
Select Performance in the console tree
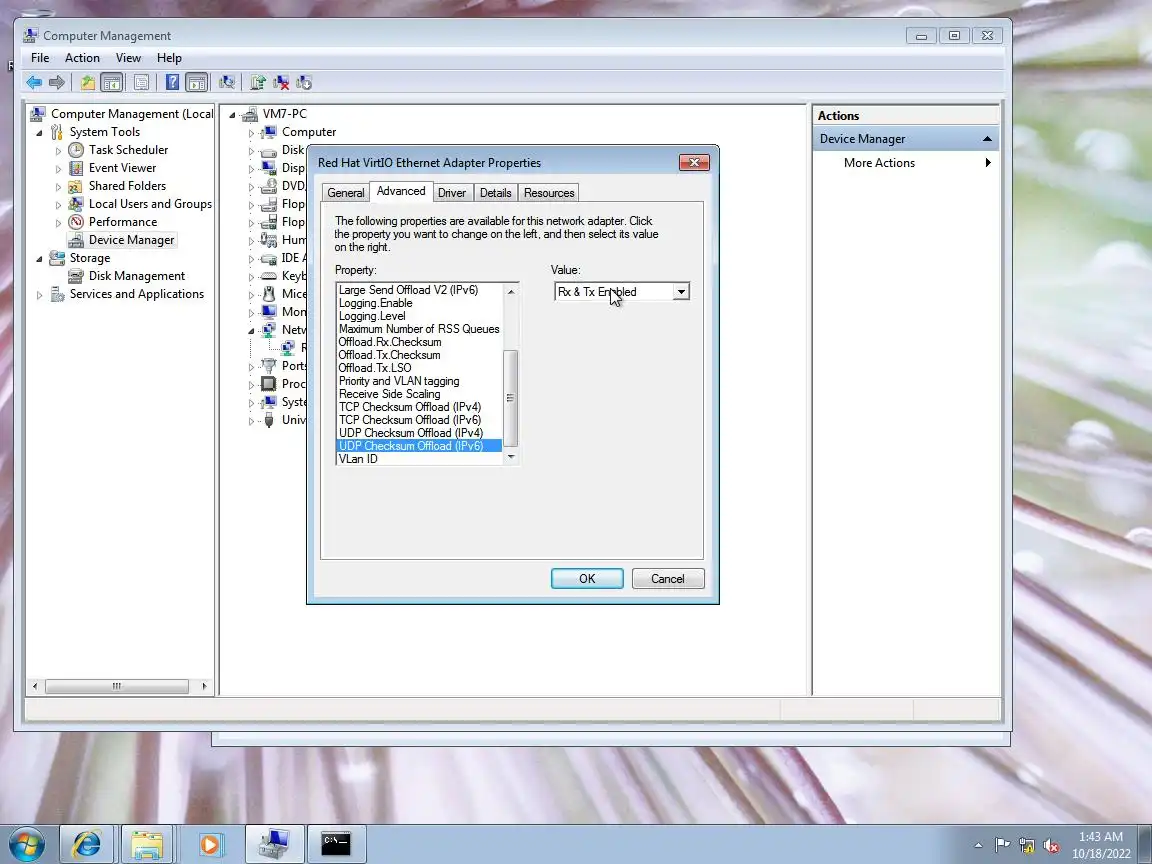click(x=123, y=222)
